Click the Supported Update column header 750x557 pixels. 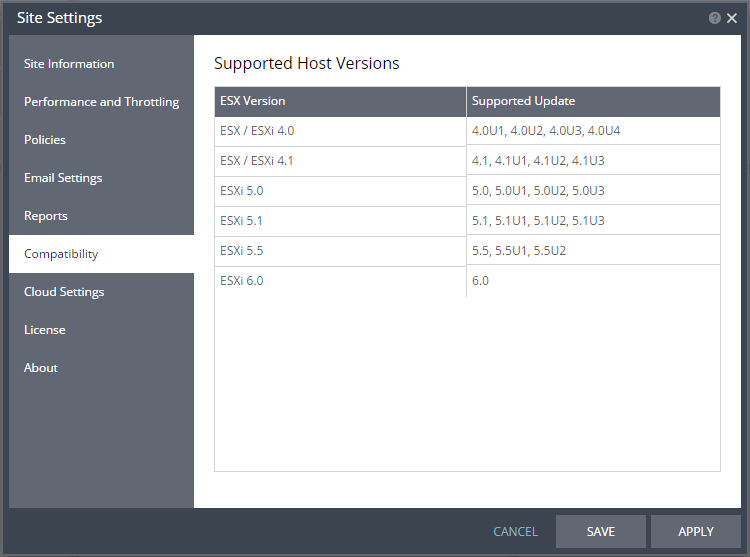pos(593,101)
